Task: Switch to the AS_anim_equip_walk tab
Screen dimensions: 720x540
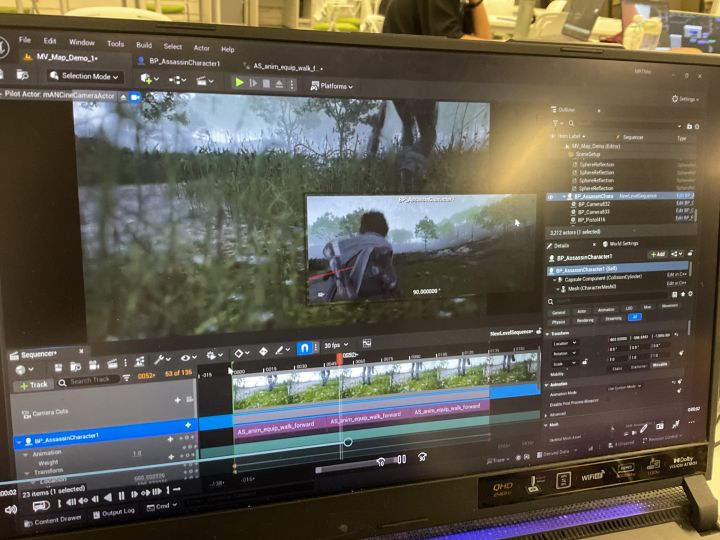Action: [283, 67]
